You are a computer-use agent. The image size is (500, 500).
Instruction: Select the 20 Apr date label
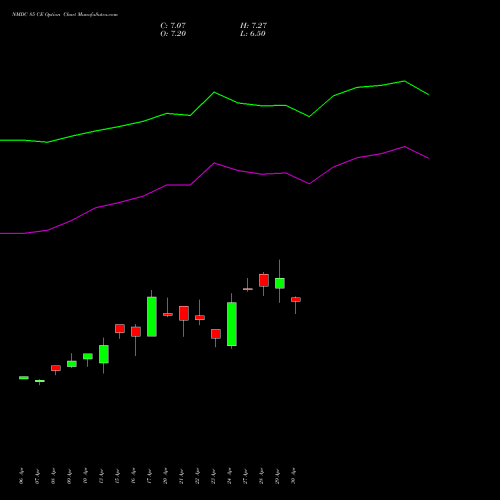pyautogui.click(x=165, y=476)
